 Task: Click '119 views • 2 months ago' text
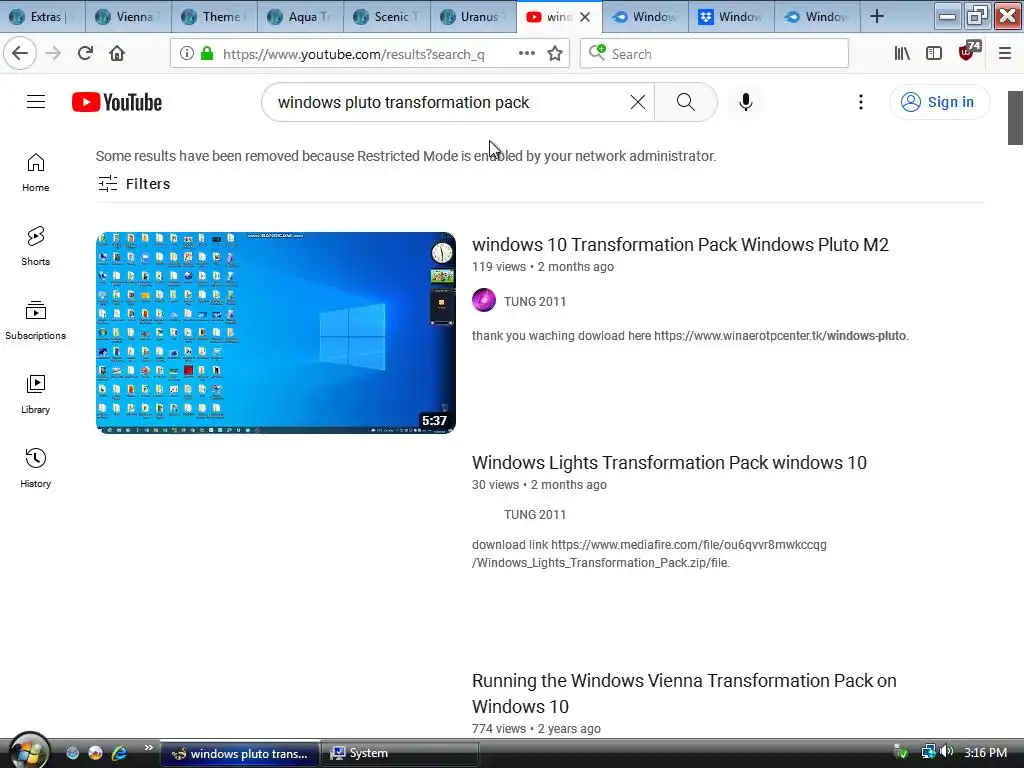[543, 266]
